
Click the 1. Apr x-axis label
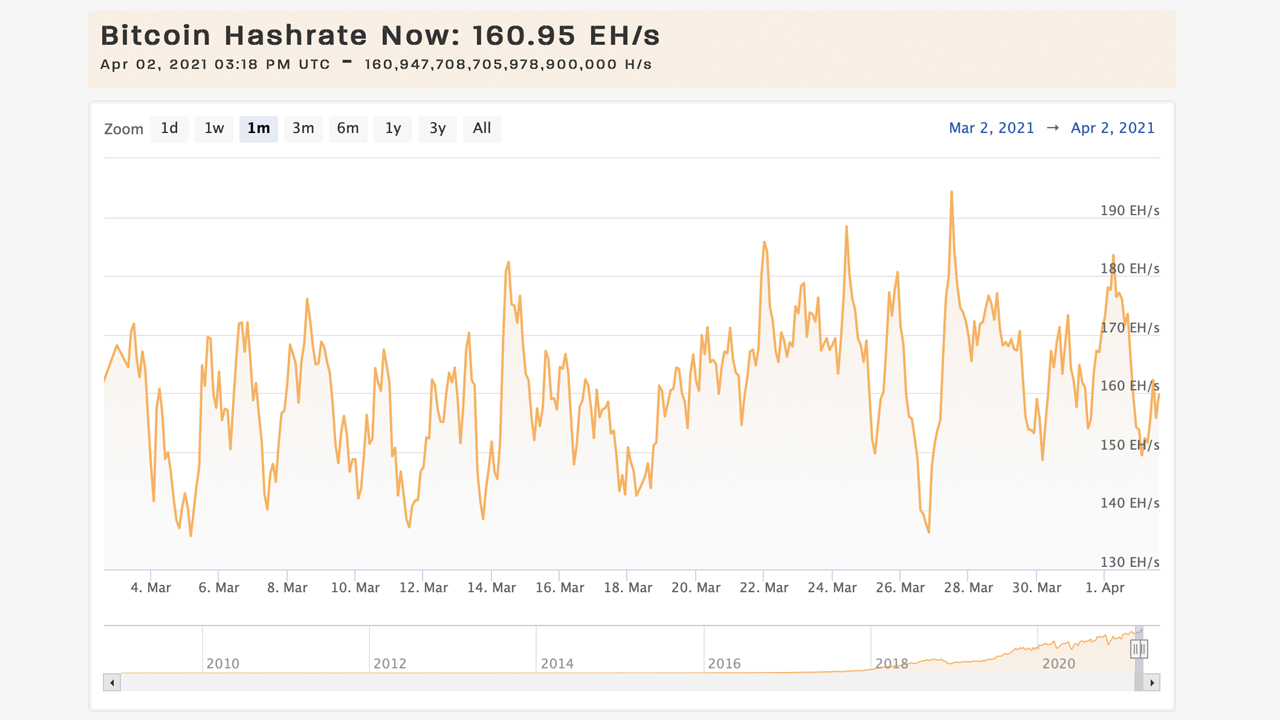[1104, 588]
